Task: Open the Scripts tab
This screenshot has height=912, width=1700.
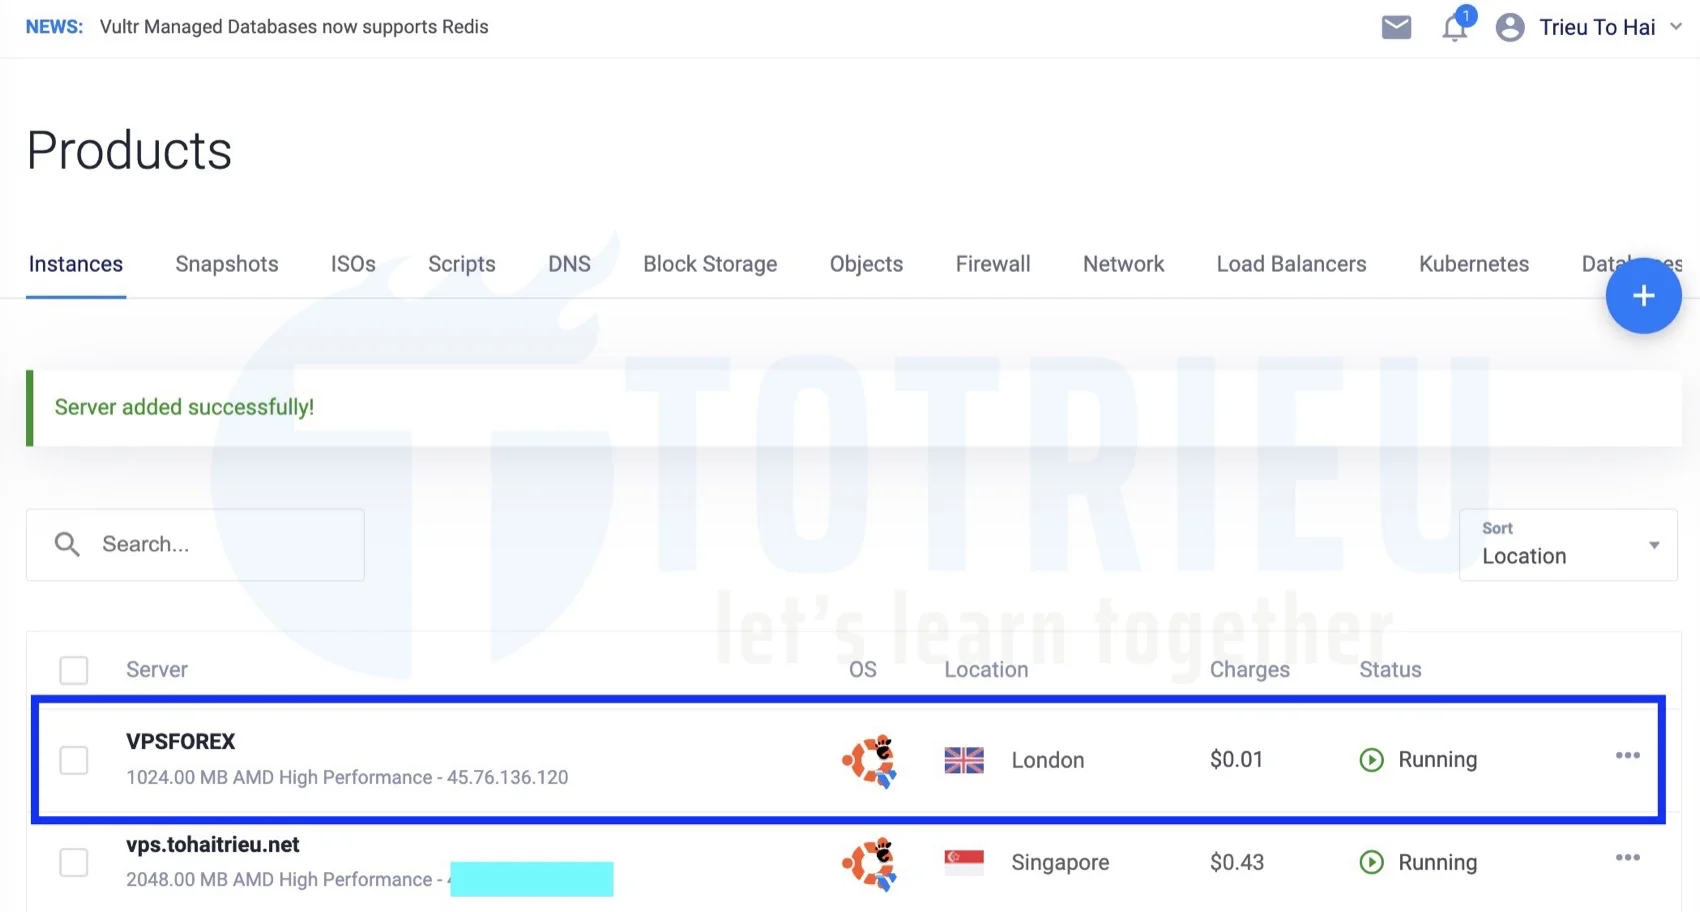Action: pos(462,264)
